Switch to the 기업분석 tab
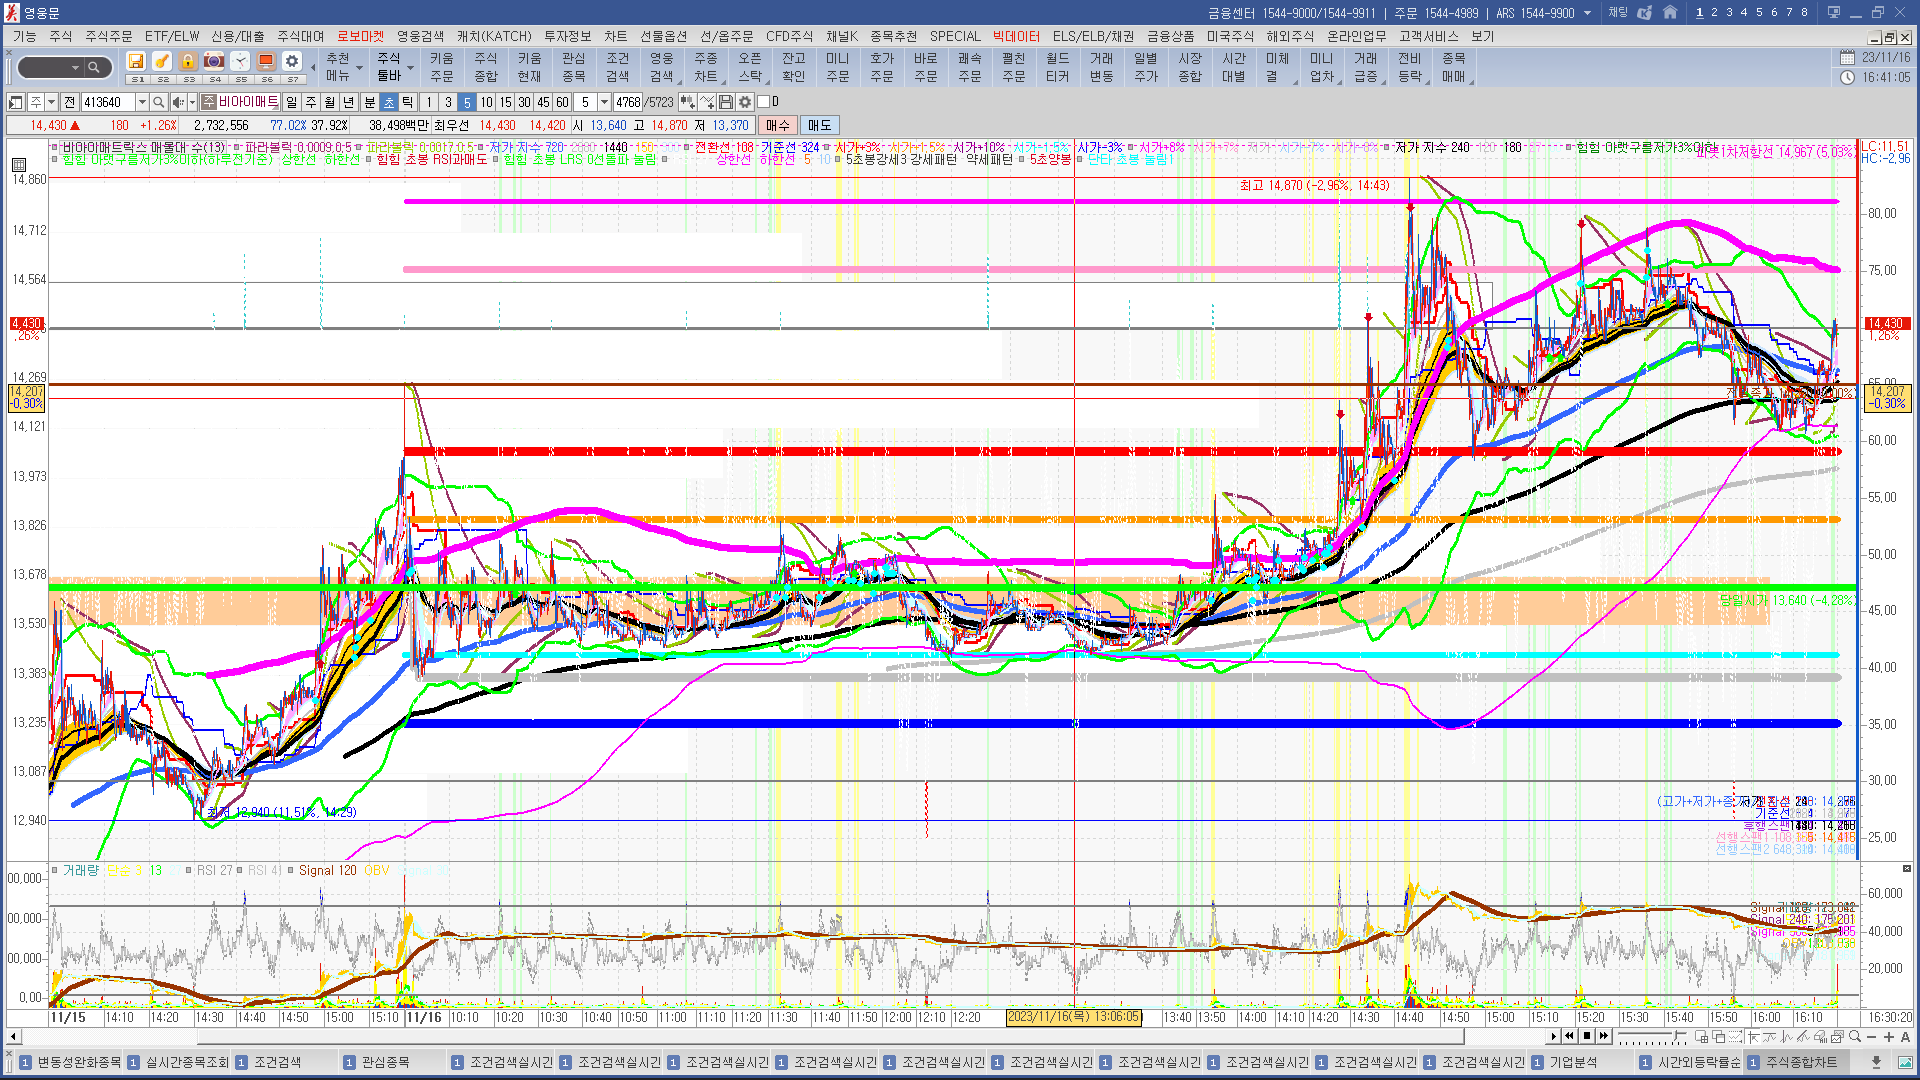The image size is (1920, 1080). (x=1573, y=1062)
